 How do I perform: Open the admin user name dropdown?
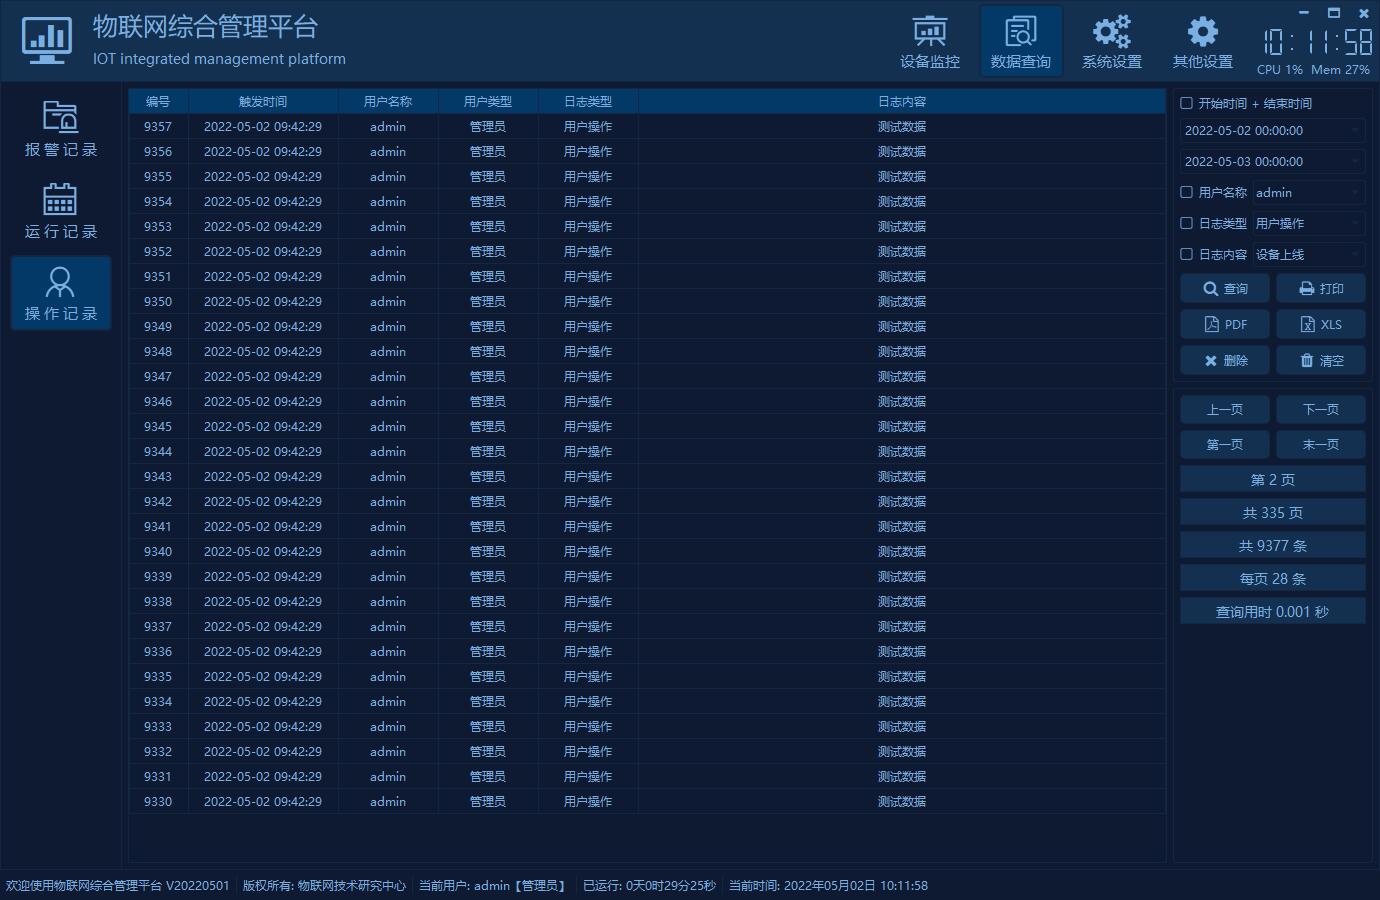coord(1355,193)
